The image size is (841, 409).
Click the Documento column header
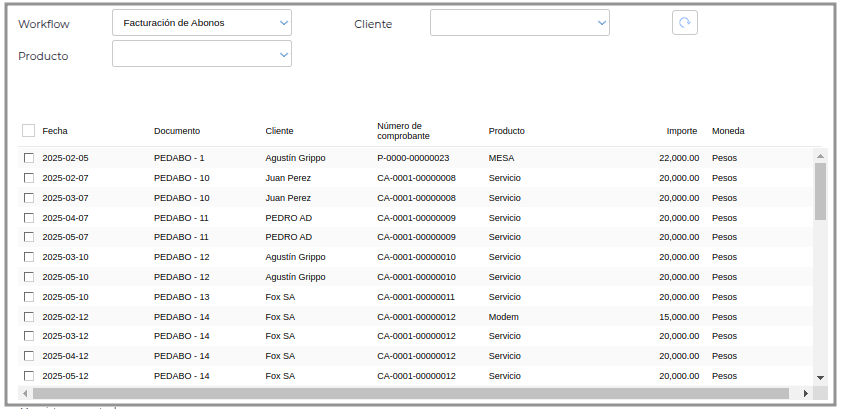[x=176, y=131]
